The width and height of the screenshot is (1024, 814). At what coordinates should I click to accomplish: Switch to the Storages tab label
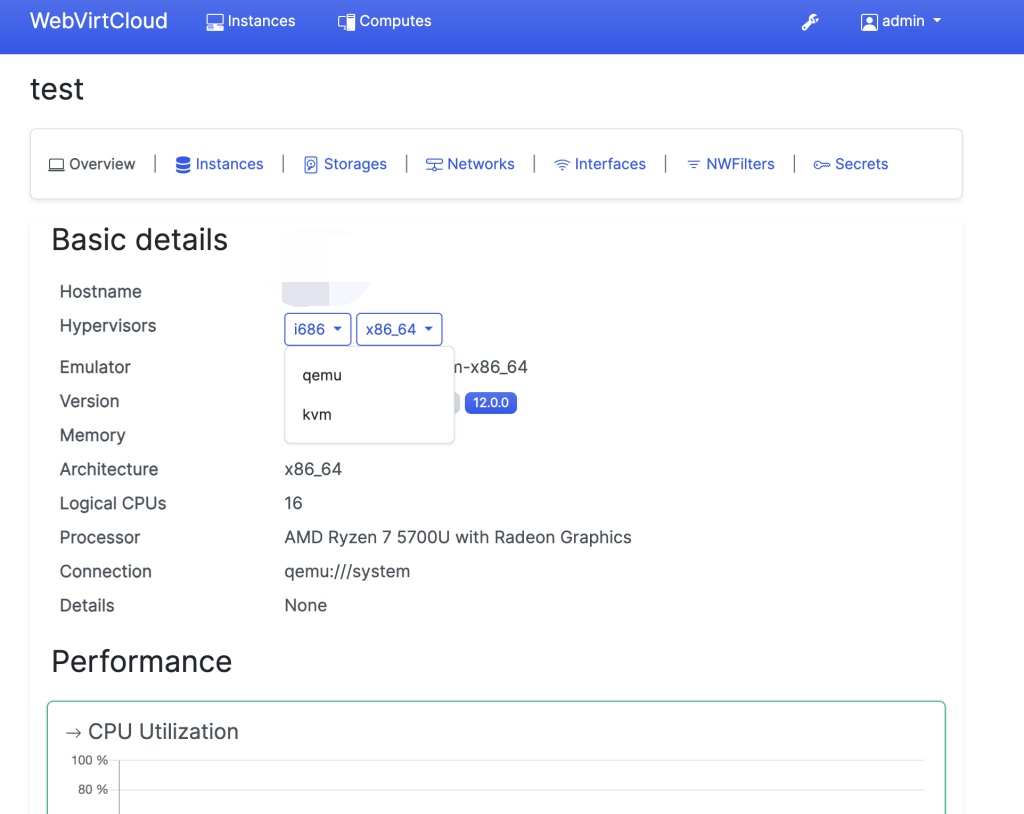(355, 164)
